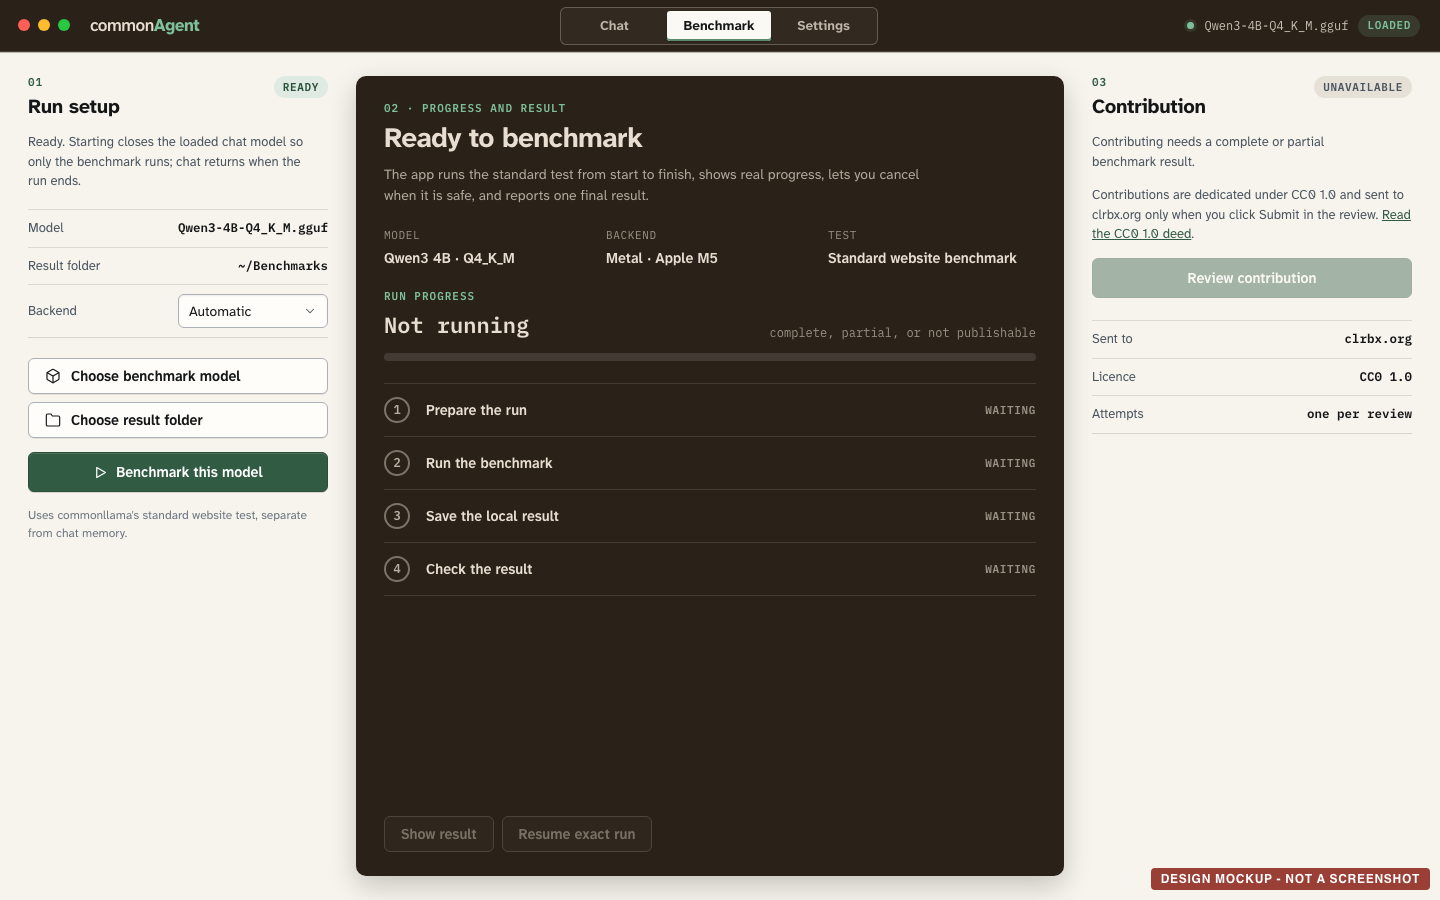Click the commonAgent app logo text
The height and width of the screenshot is (900, 1440).
pyautogui.click(x=145, y=26)
